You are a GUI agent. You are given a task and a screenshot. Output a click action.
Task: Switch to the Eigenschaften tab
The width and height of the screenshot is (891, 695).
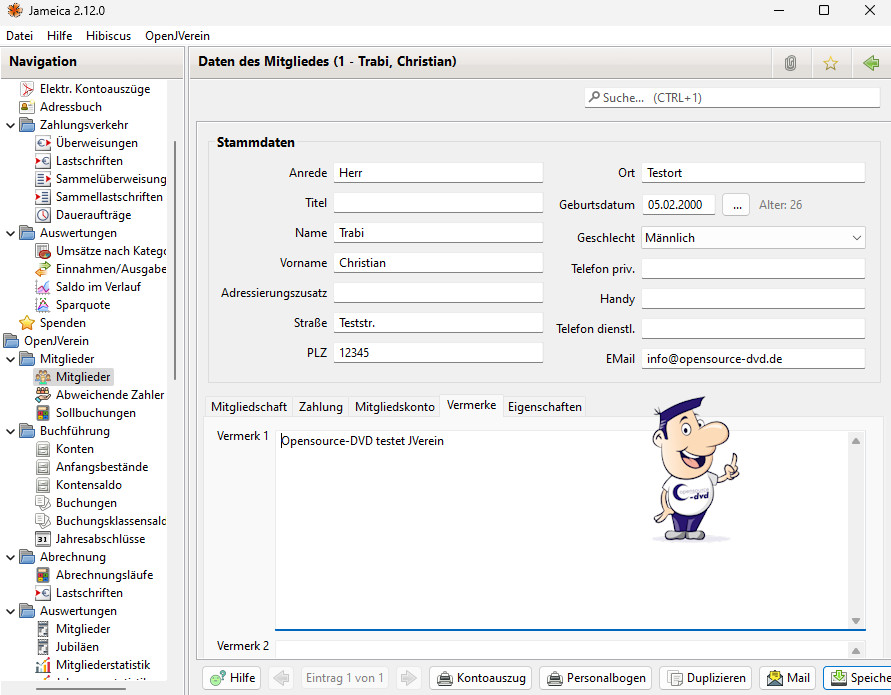tap(544, 407)
